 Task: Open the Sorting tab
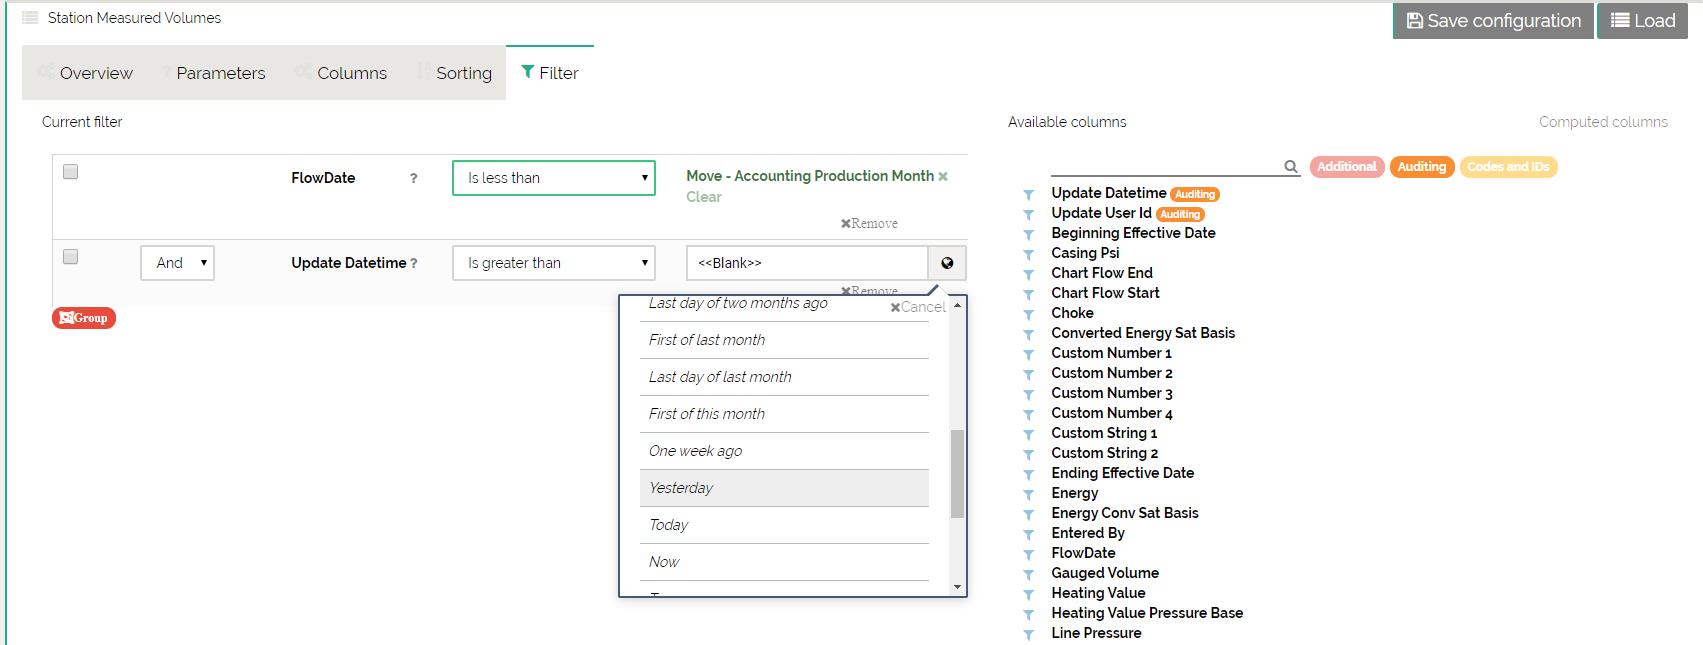click(463, 73)
